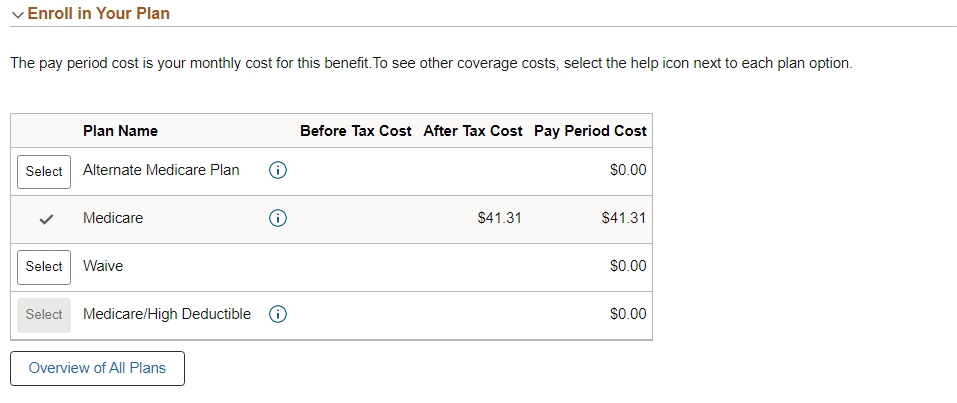Screen dimensions: 957x403
Task: Click Medicare's $41.31 after tax cost
Action: click(499, 218)
